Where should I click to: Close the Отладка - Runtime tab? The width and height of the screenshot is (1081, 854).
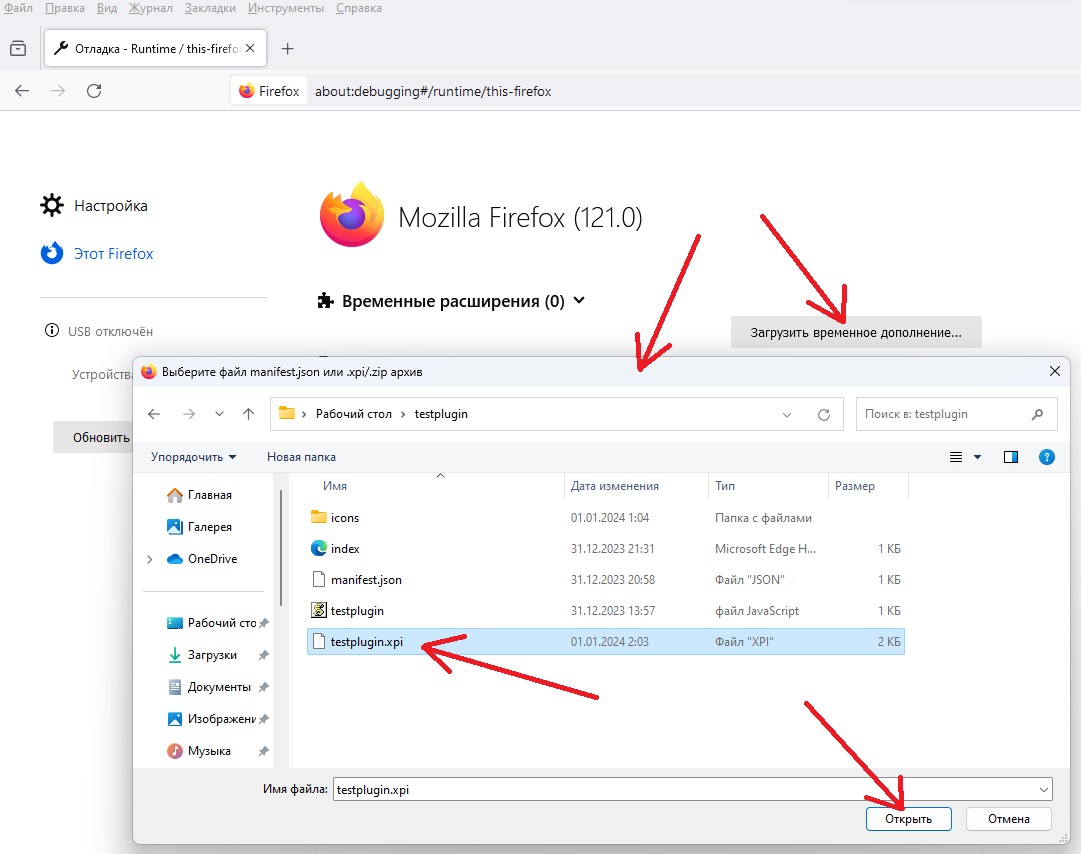point(250,48)
